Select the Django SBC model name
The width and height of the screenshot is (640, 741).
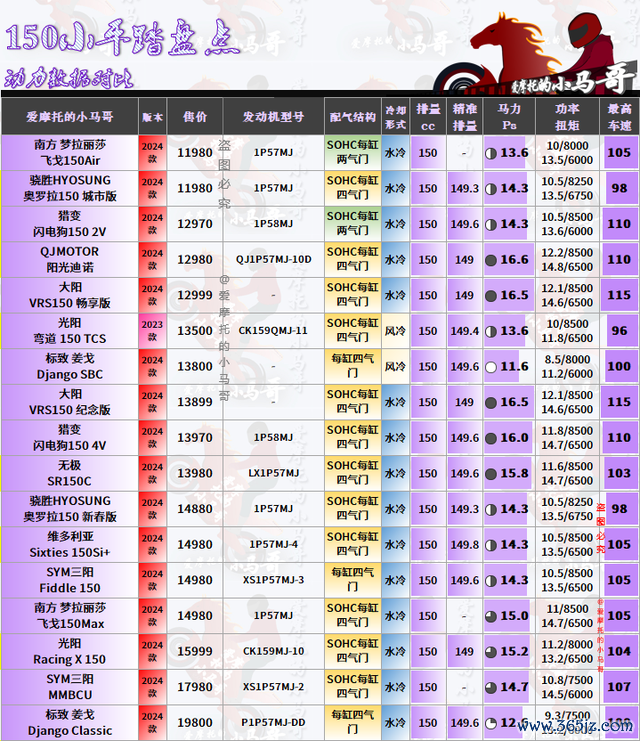(70, 374)
